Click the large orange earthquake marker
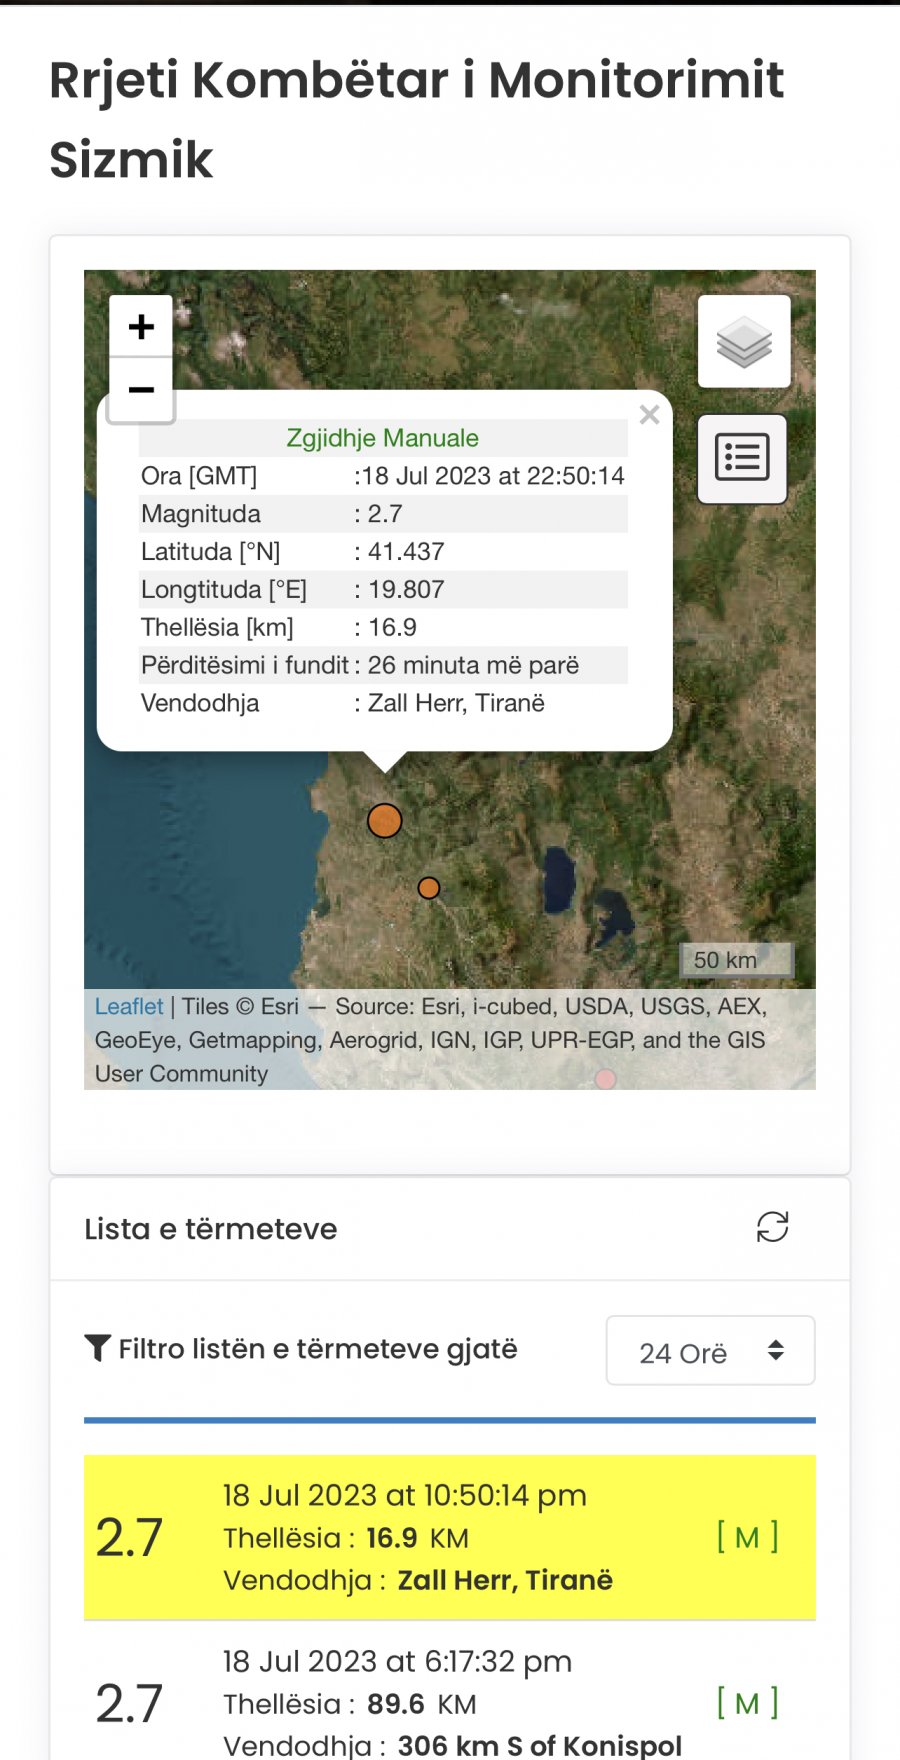900x1760 pixels. coord(385,821)
